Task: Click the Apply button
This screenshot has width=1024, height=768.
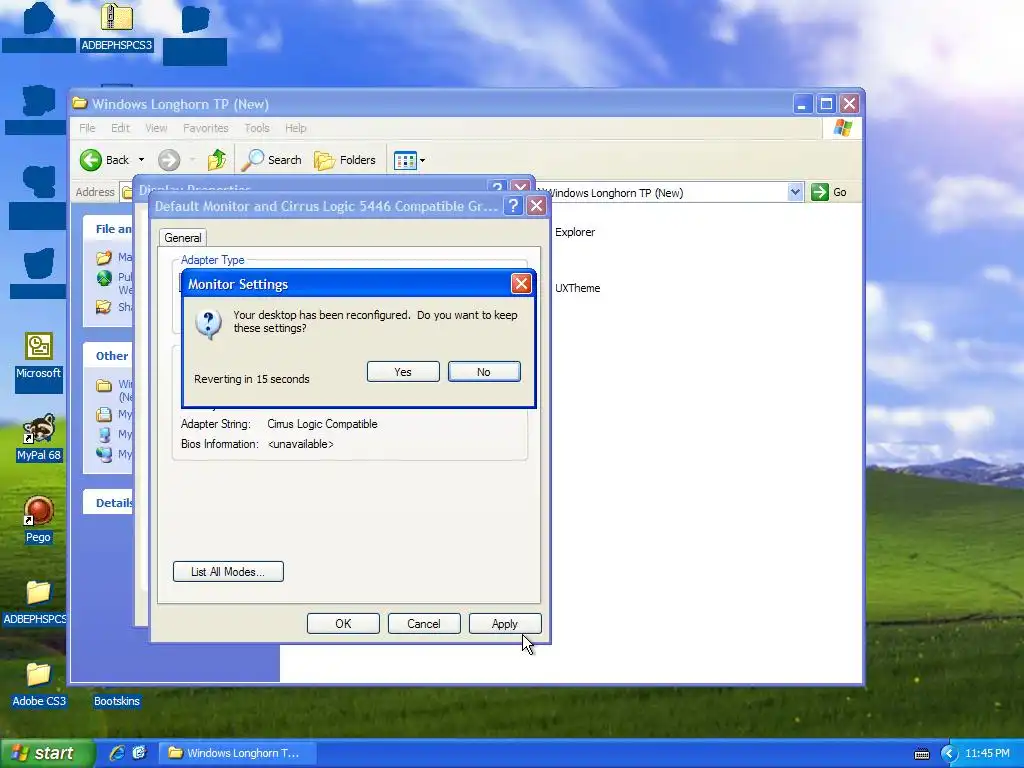Action: (505, 624)
